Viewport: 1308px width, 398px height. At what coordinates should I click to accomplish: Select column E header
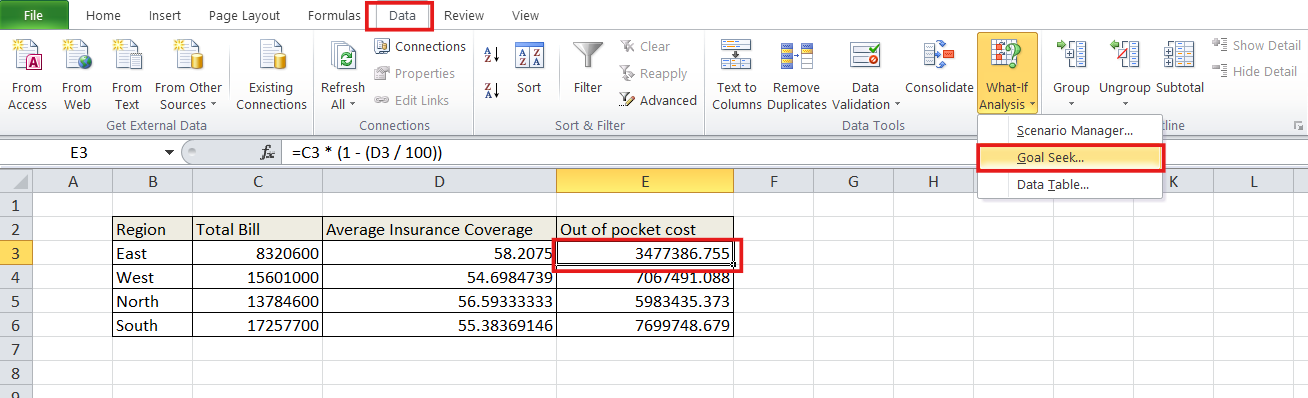click(x=645, y=181)
